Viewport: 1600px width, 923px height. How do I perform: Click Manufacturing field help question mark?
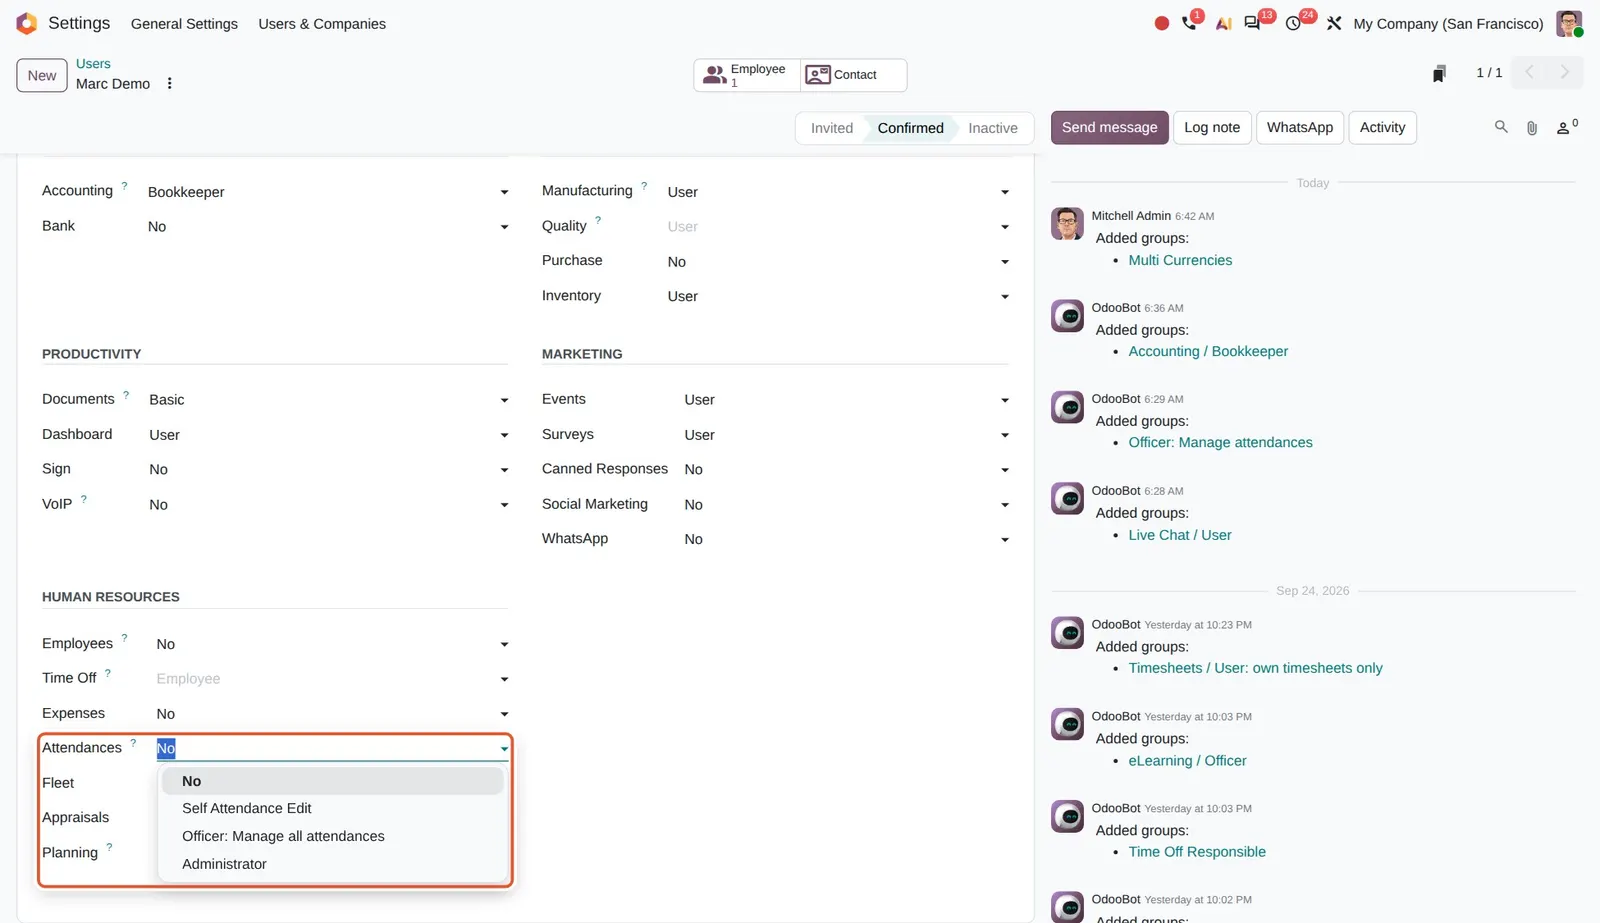[644, 185]
